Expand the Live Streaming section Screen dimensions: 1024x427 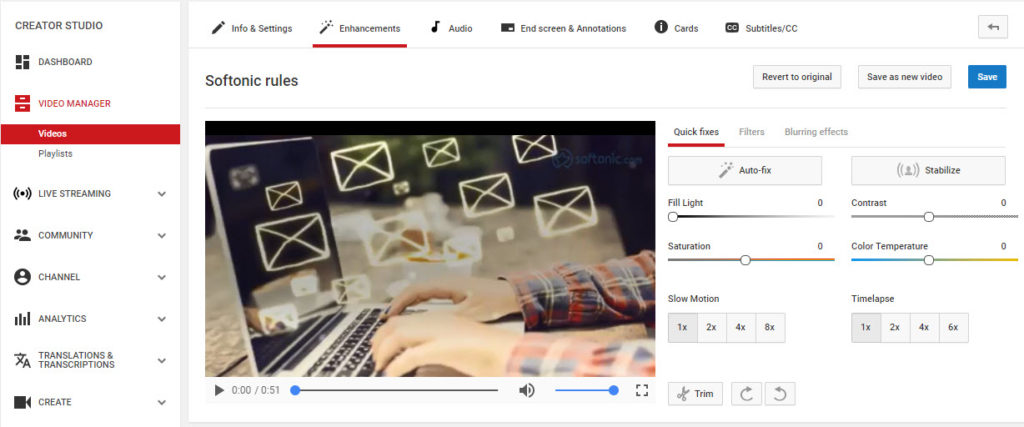click(161, 194)
